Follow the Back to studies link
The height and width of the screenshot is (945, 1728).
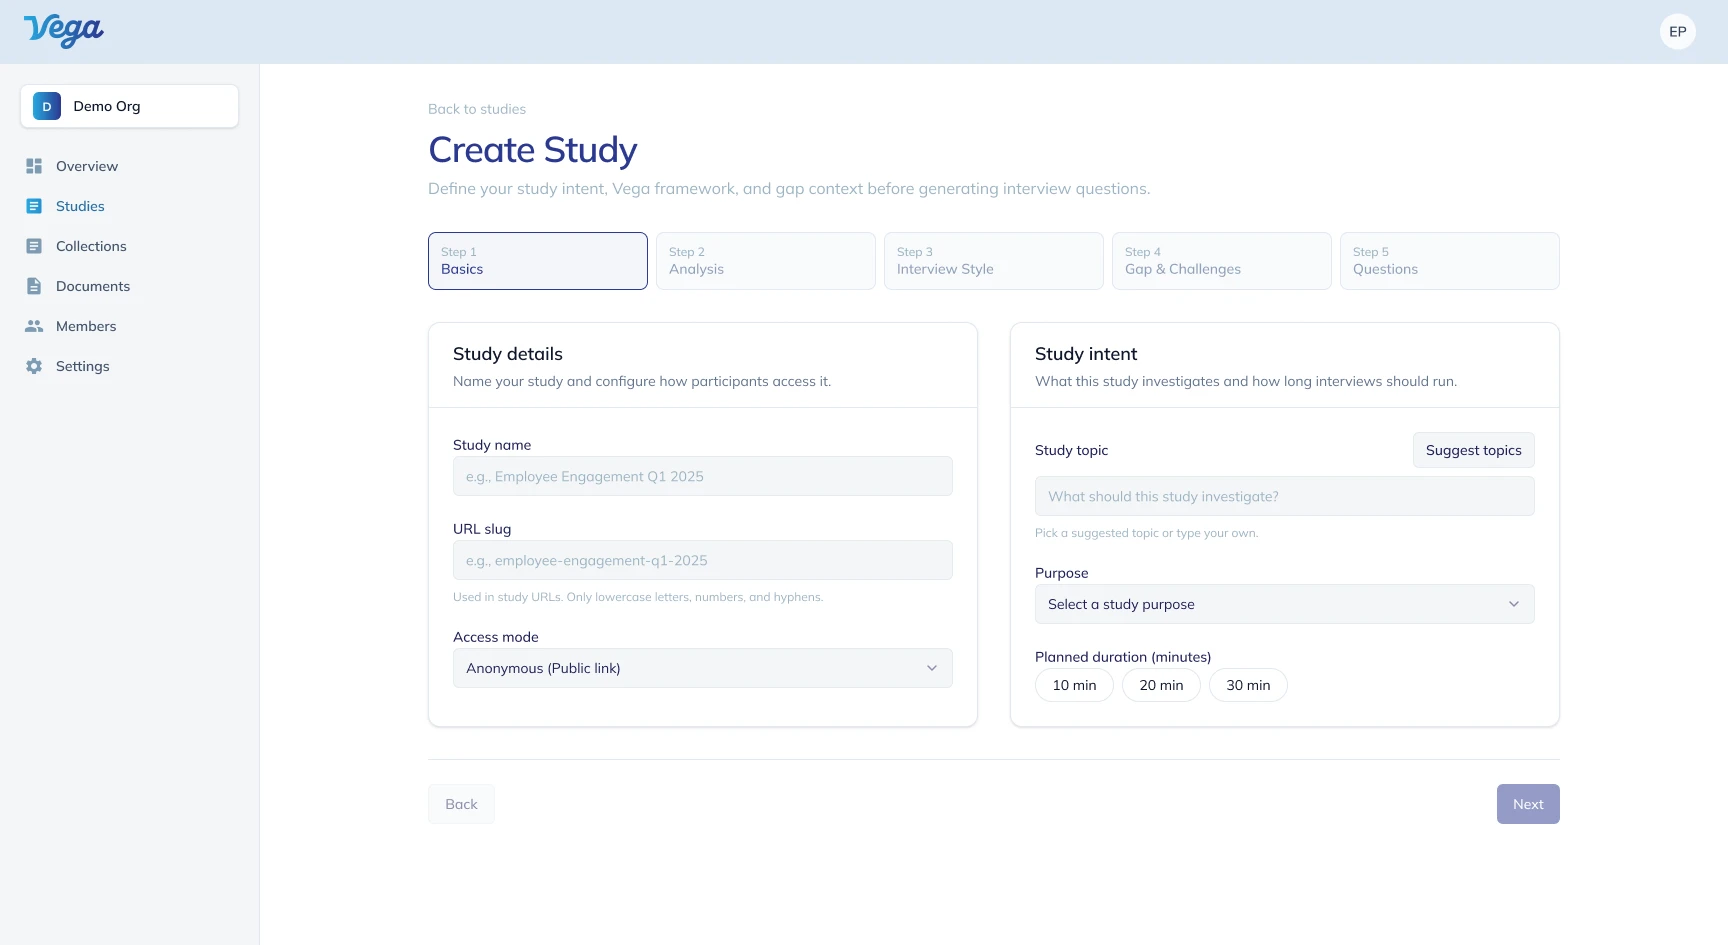click(x=477, y=109)
